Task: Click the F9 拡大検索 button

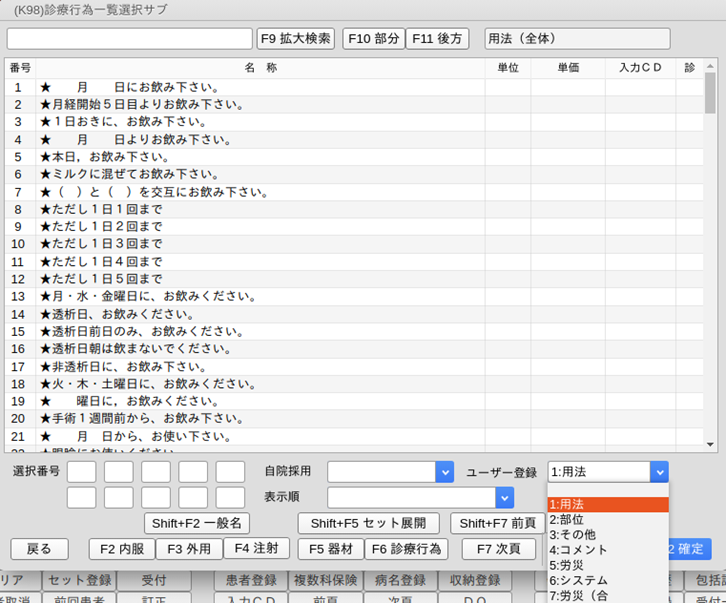Action: 296,39
